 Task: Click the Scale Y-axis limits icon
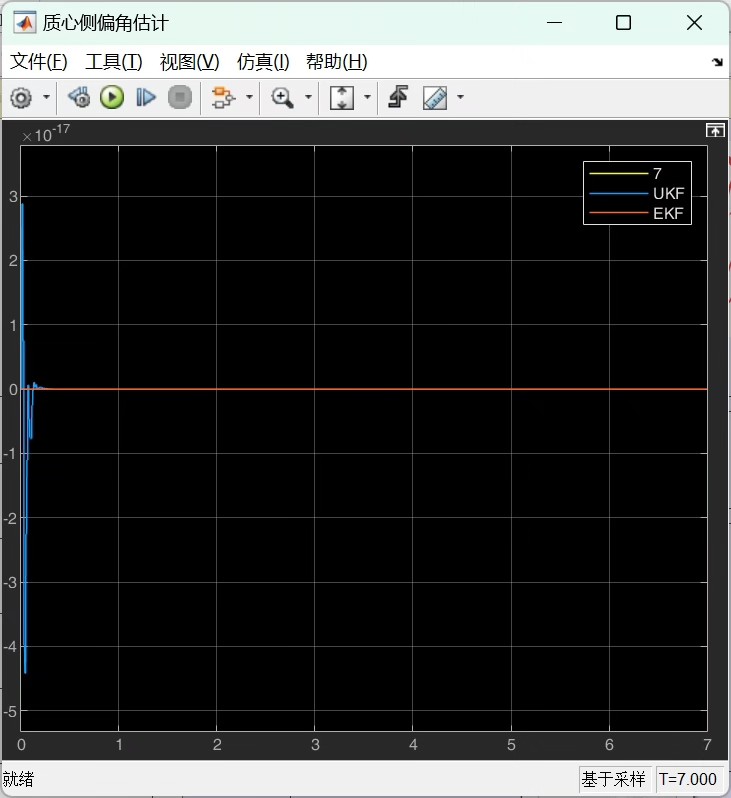point(342,97)
